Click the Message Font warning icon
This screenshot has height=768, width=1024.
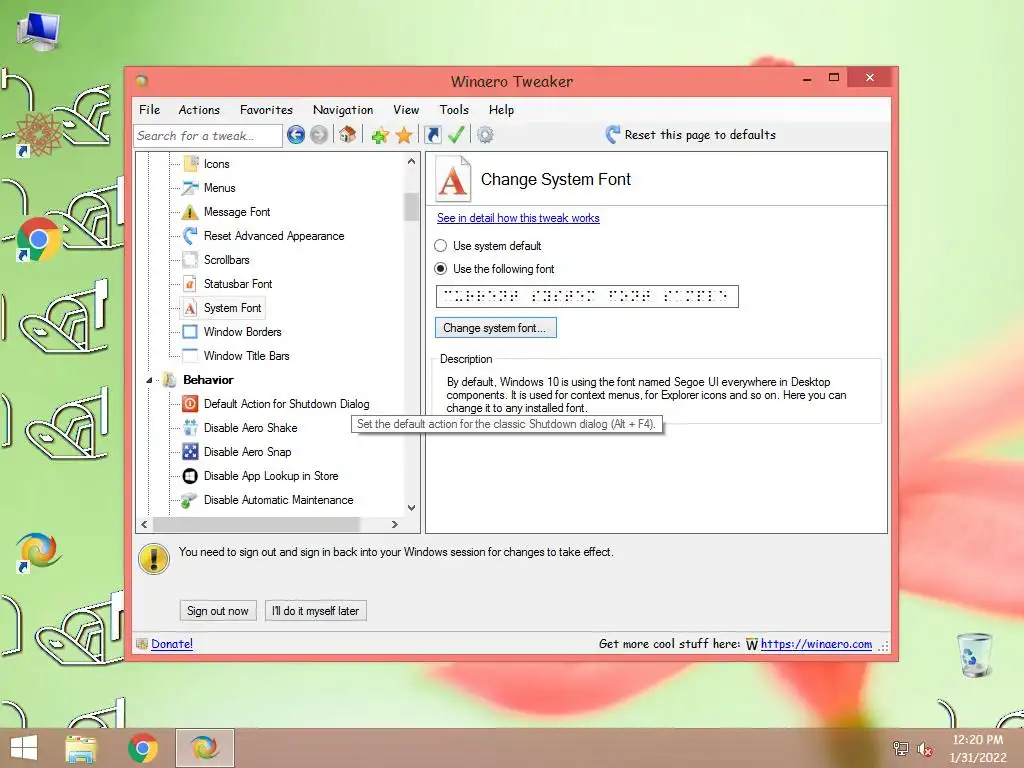click(x=190, y=212)
